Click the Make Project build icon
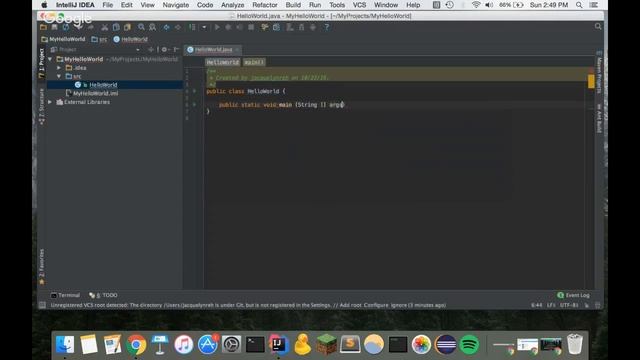This screenshot has width=640, height=360. coord(192,27)
